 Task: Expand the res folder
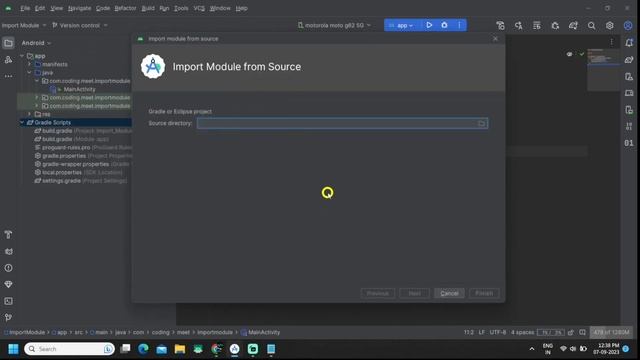pos(29,114)
